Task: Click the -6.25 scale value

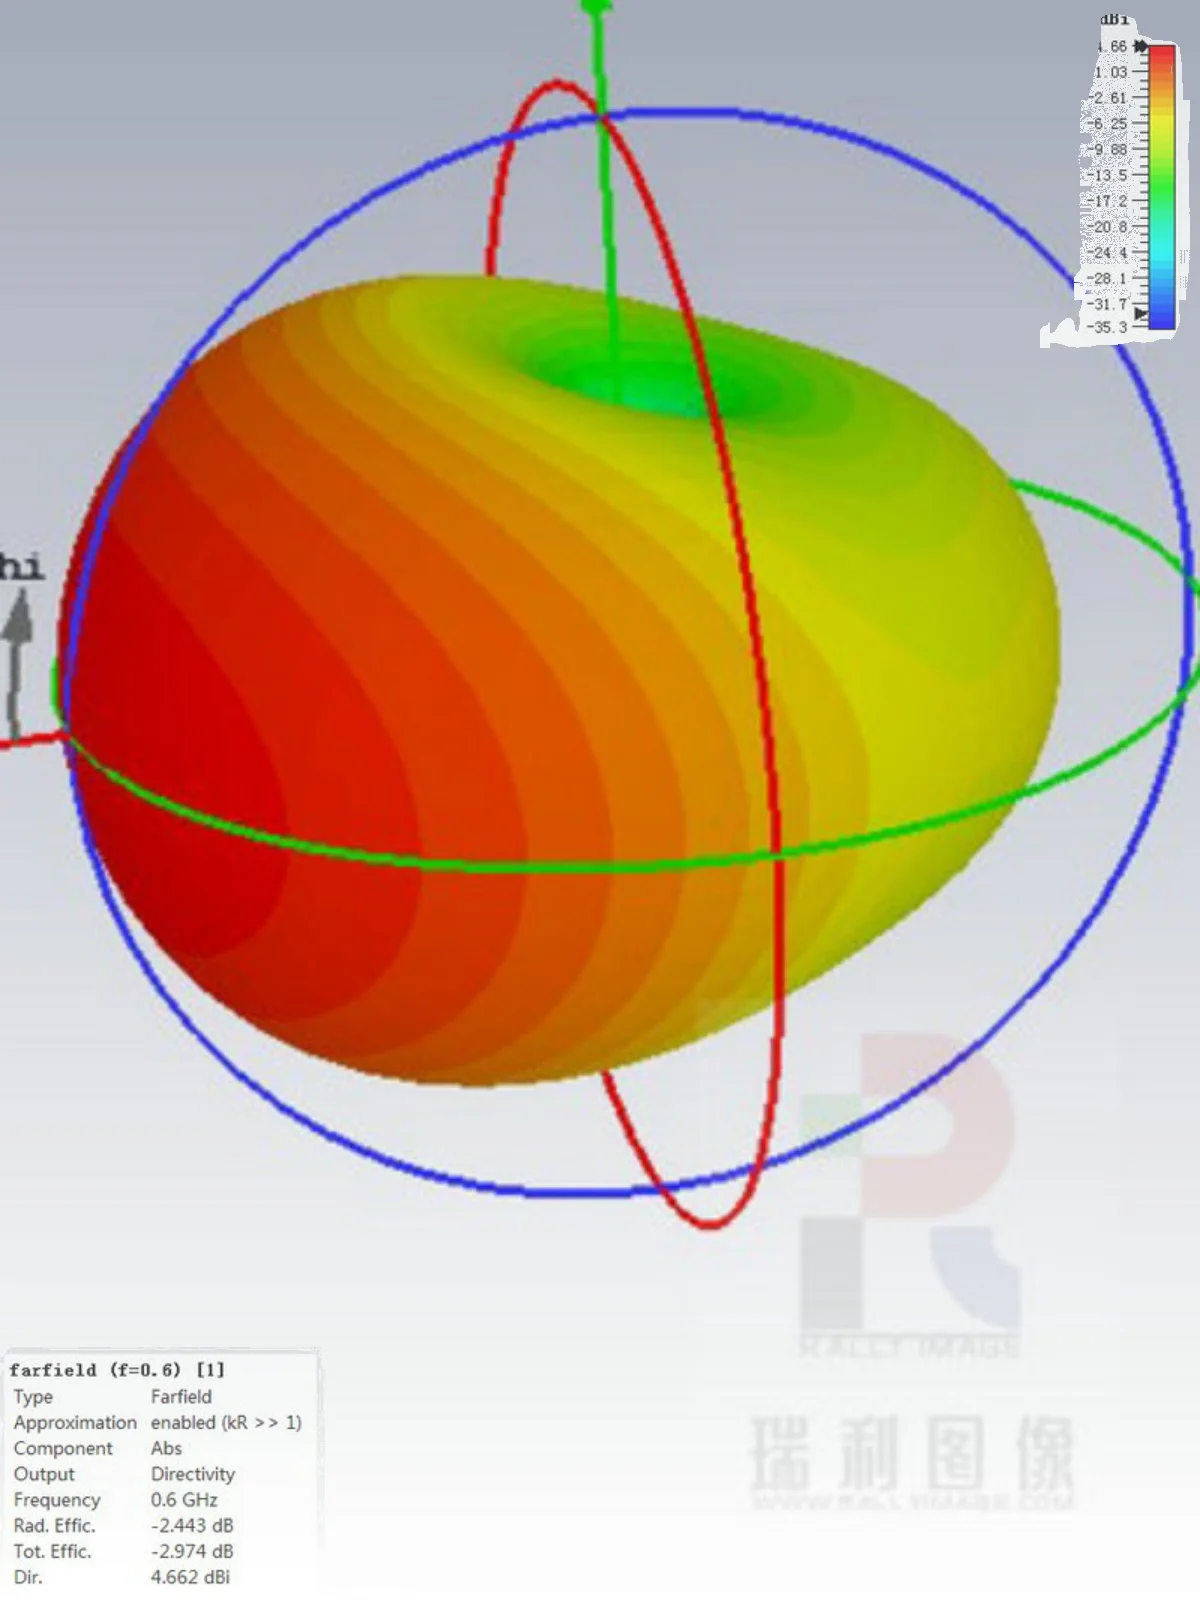Action: click(x=1109, y=124)
